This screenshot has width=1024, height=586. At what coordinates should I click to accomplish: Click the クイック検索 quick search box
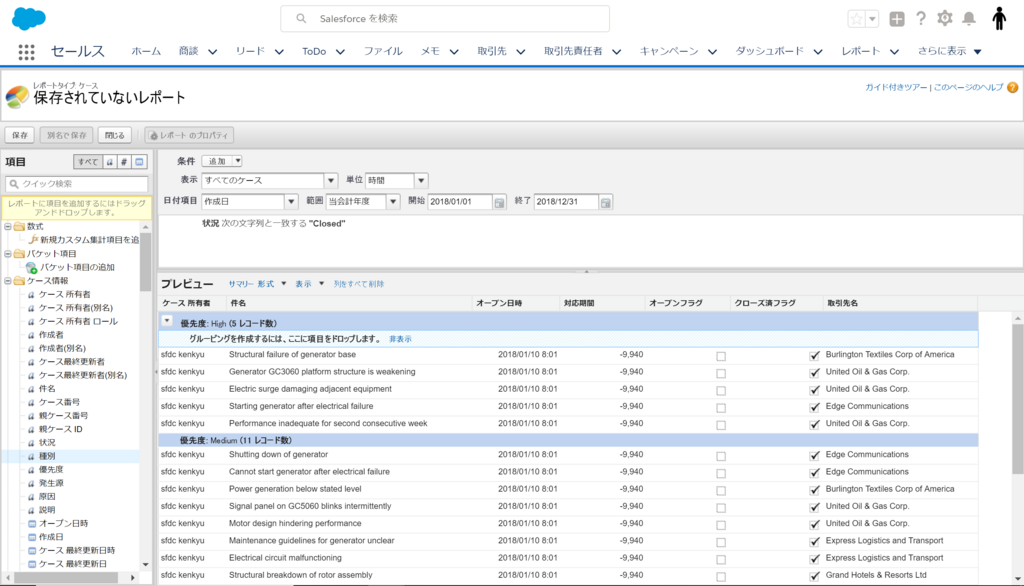77,184
